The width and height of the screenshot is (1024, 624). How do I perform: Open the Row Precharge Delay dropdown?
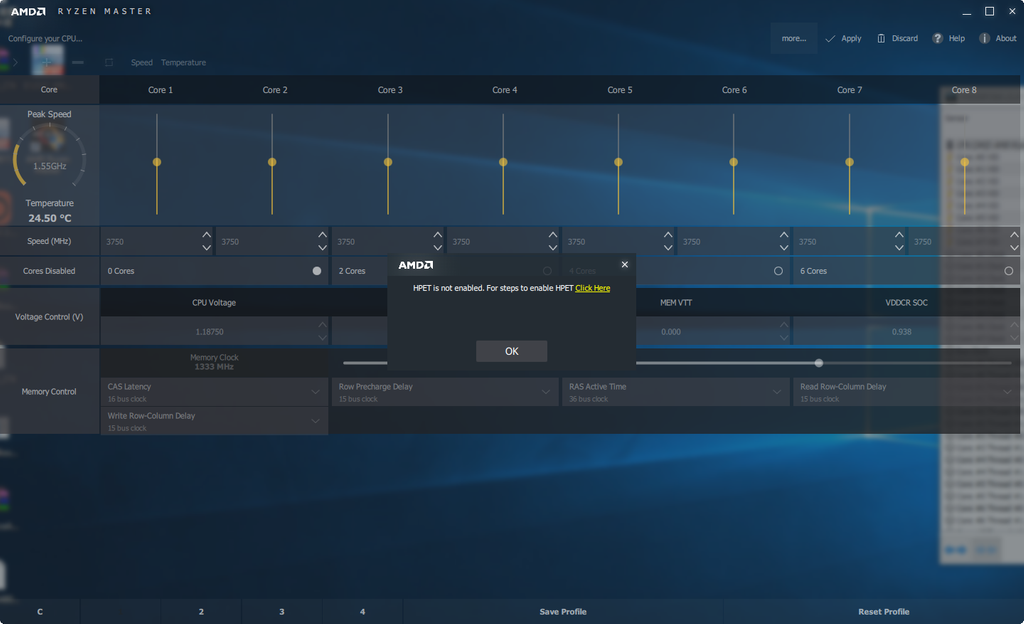(x=445, y=392)
